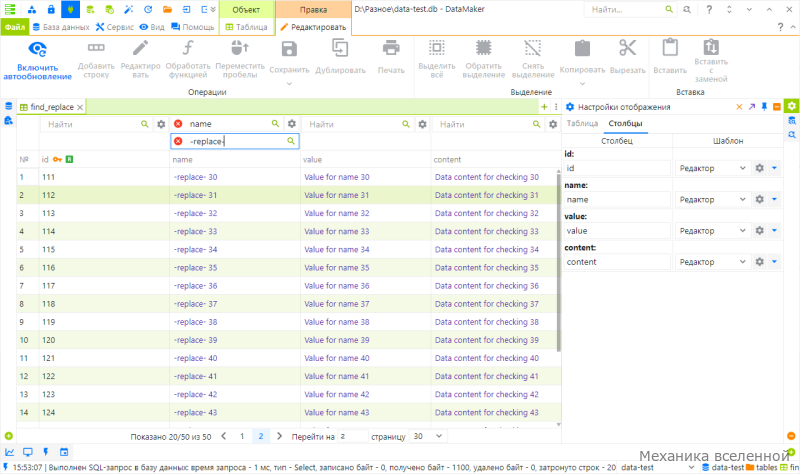This screenshot has width=800, height=474.
Task: Clear the -replace- search field
Action: point(178,141)
